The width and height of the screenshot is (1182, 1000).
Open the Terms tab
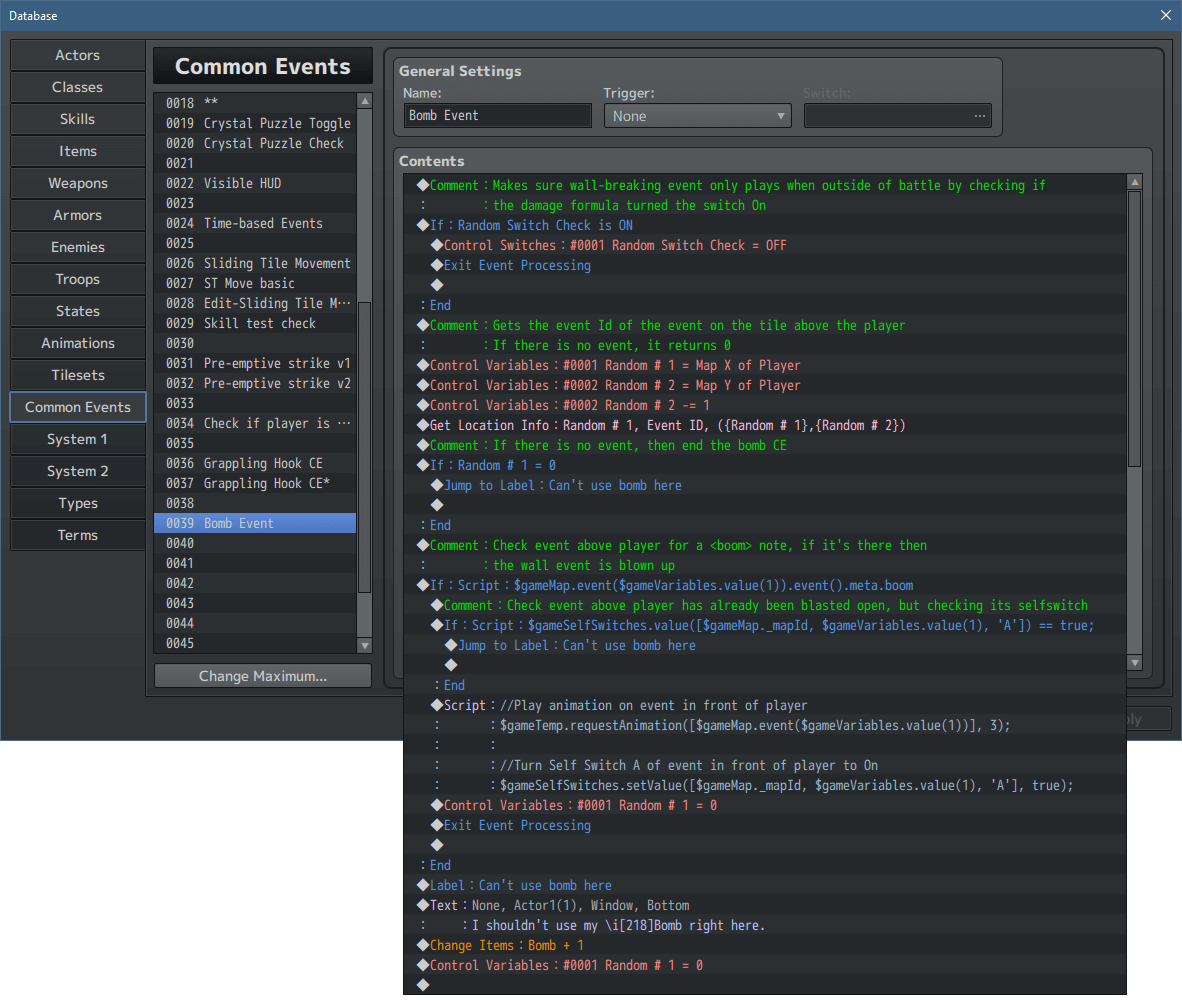78,536
